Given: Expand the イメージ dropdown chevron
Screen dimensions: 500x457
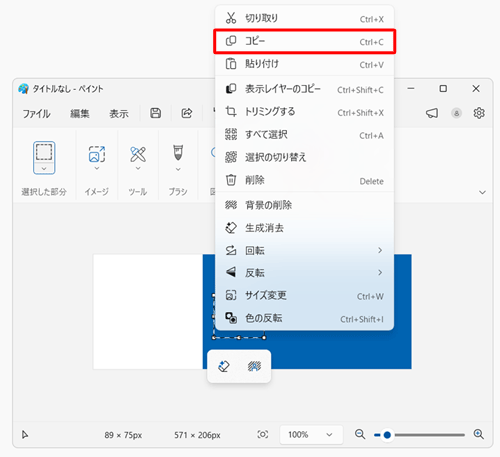Looking at the screenshot, I should [x=97, y=168].
